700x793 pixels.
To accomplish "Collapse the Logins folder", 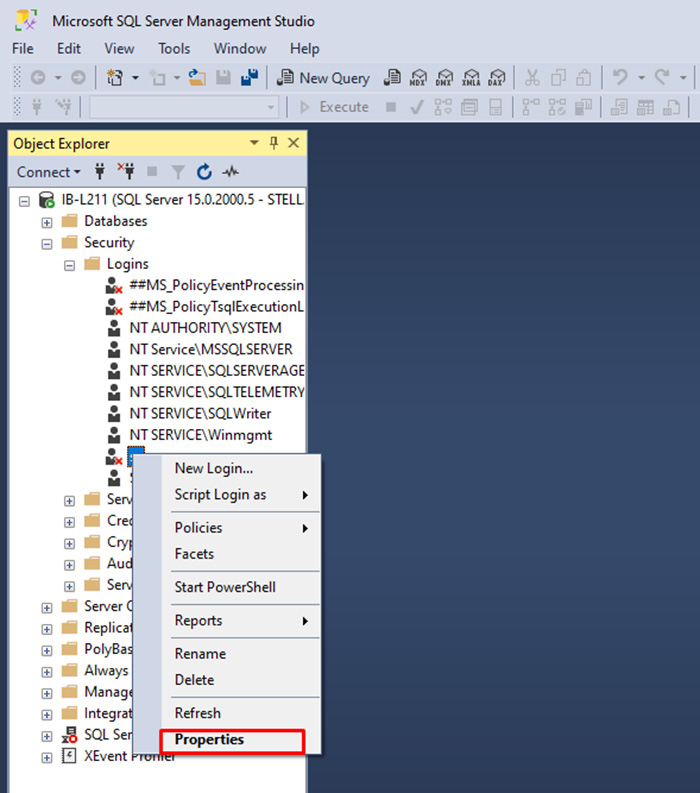I will pyautogui.click(x=69, y=266).
